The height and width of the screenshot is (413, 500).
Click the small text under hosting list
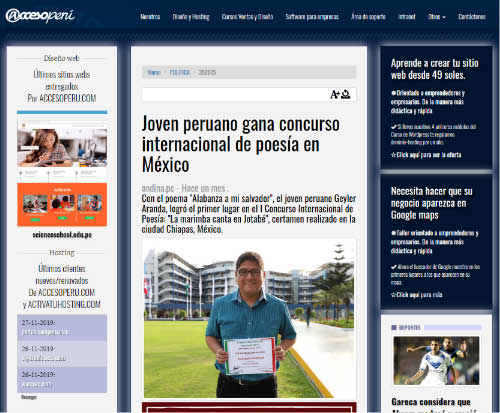tap(29, 397)
